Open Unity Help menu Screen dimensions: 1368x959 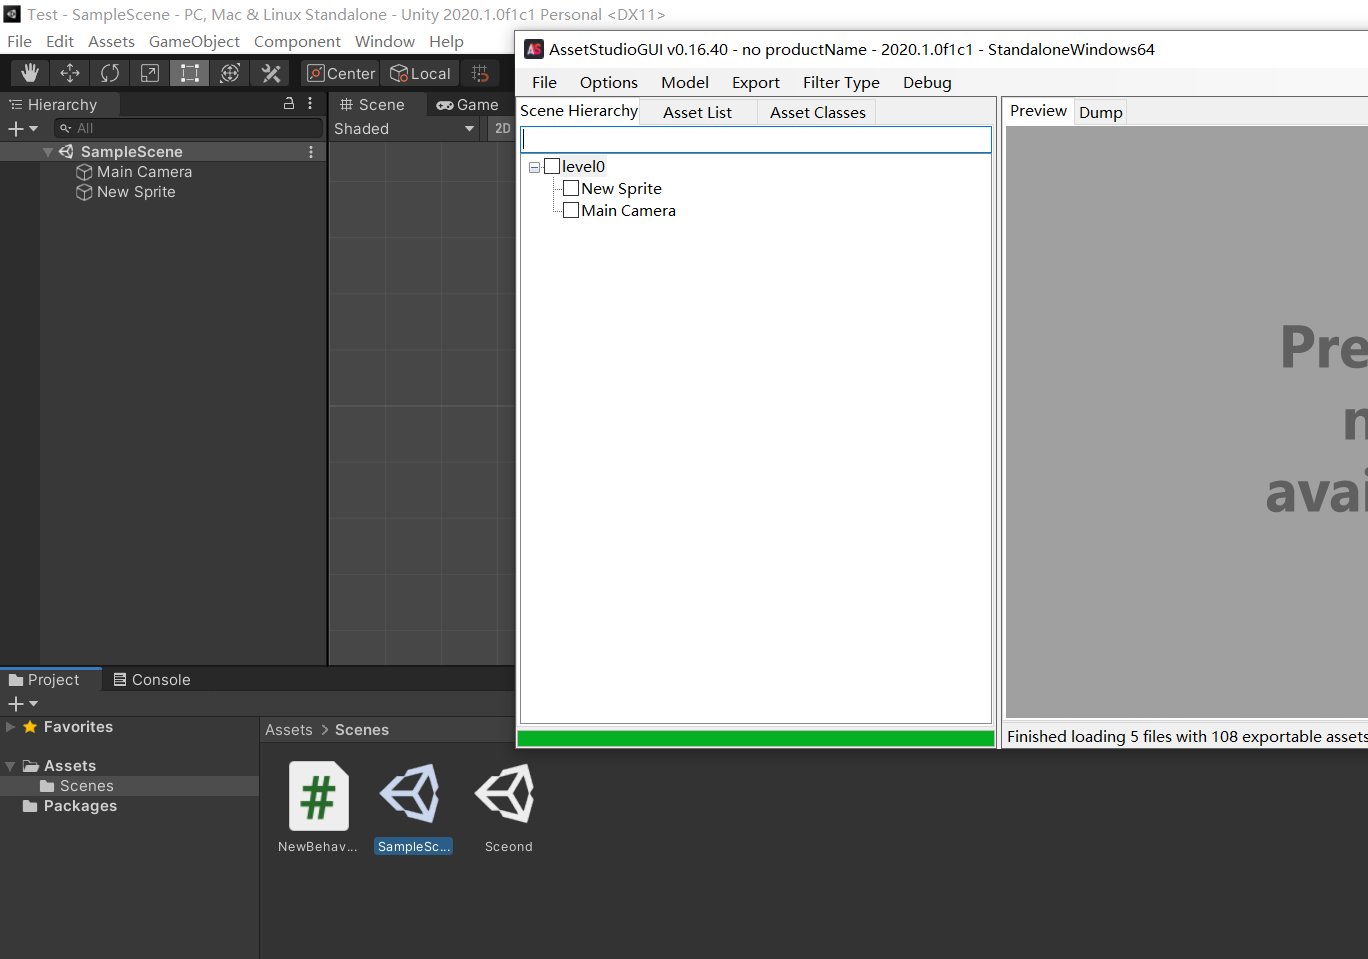[x=446, y=41]
